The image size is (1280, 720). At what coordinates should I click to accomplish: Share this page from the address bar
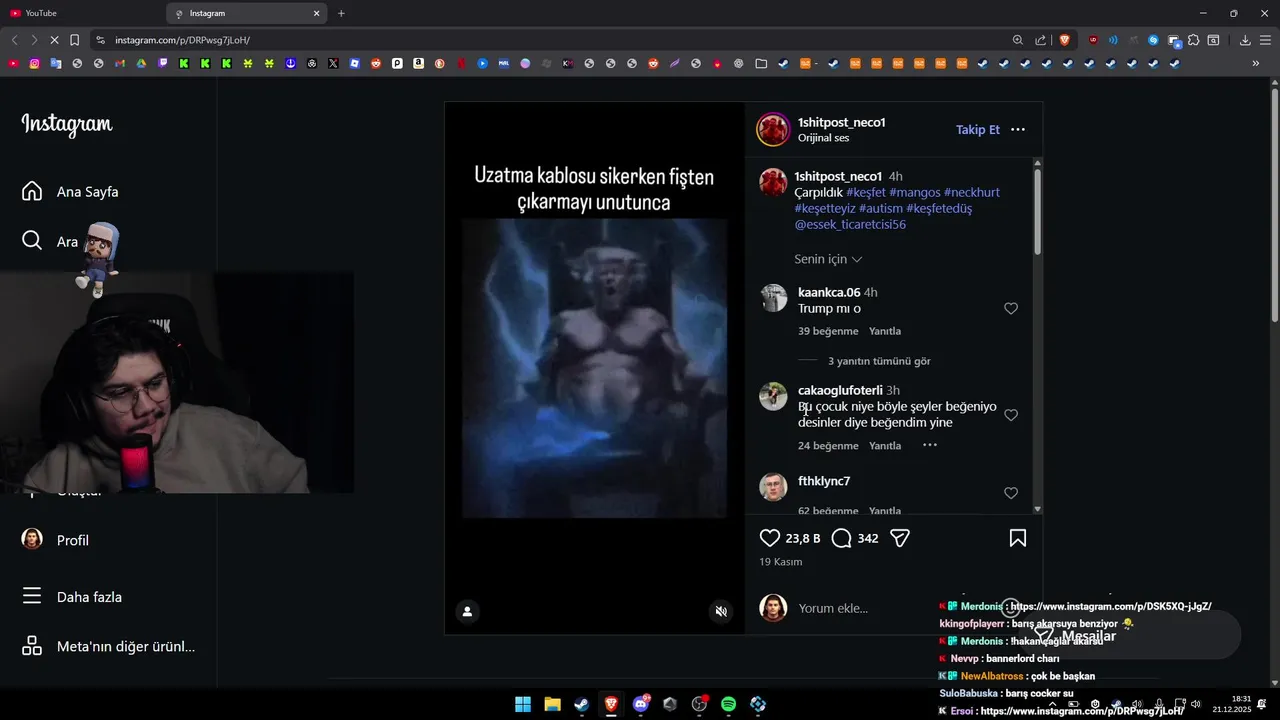pos(1041,40)
